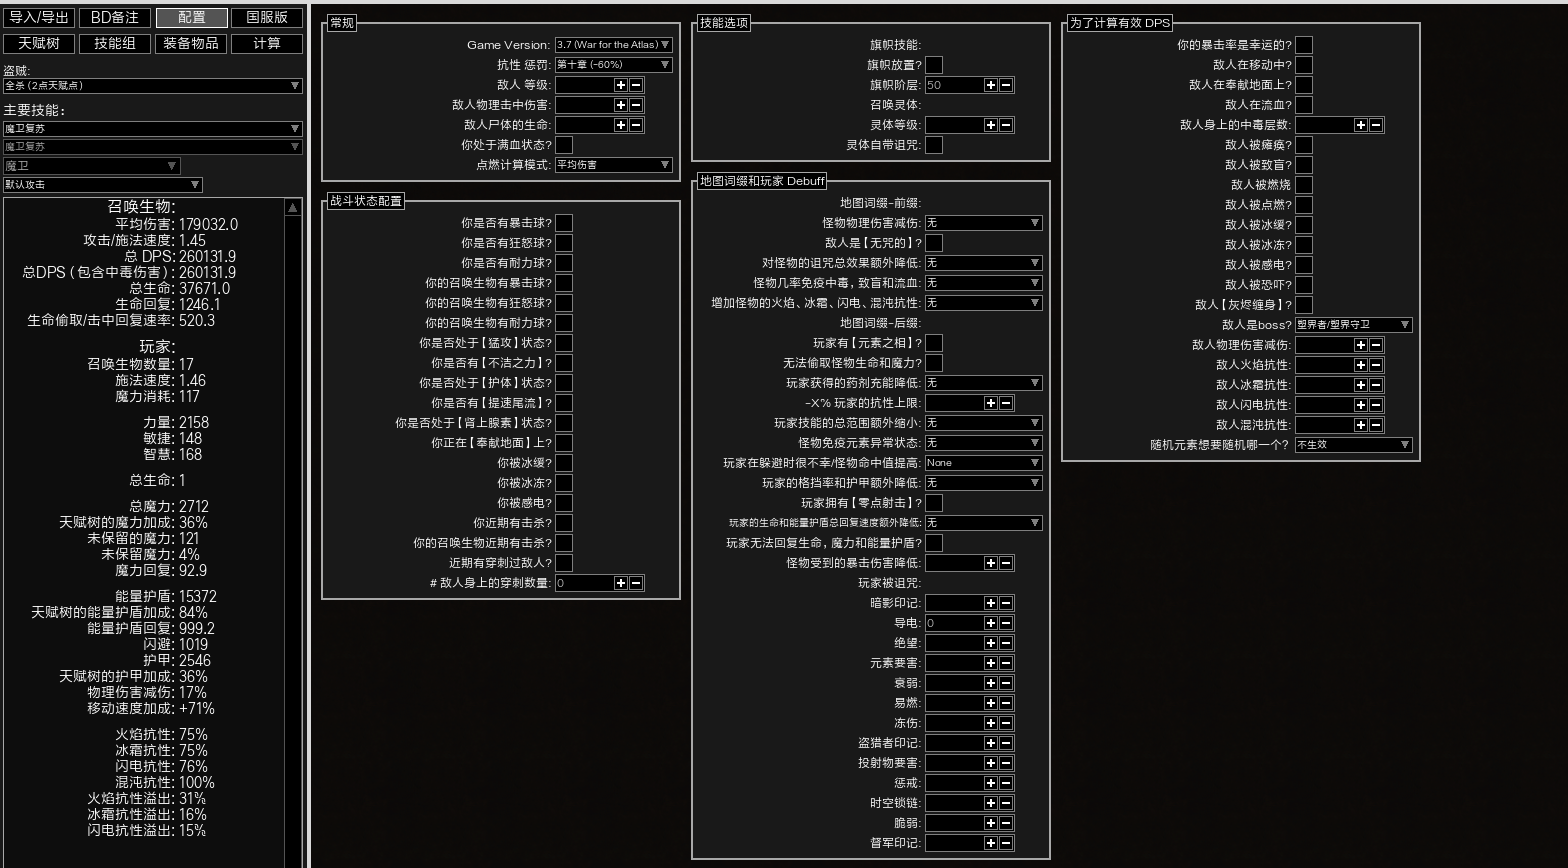The width and height of the screenshot is (1568, 868).
Task: Expand the 敌人是boss dropdown
Action: point(1353,325)
